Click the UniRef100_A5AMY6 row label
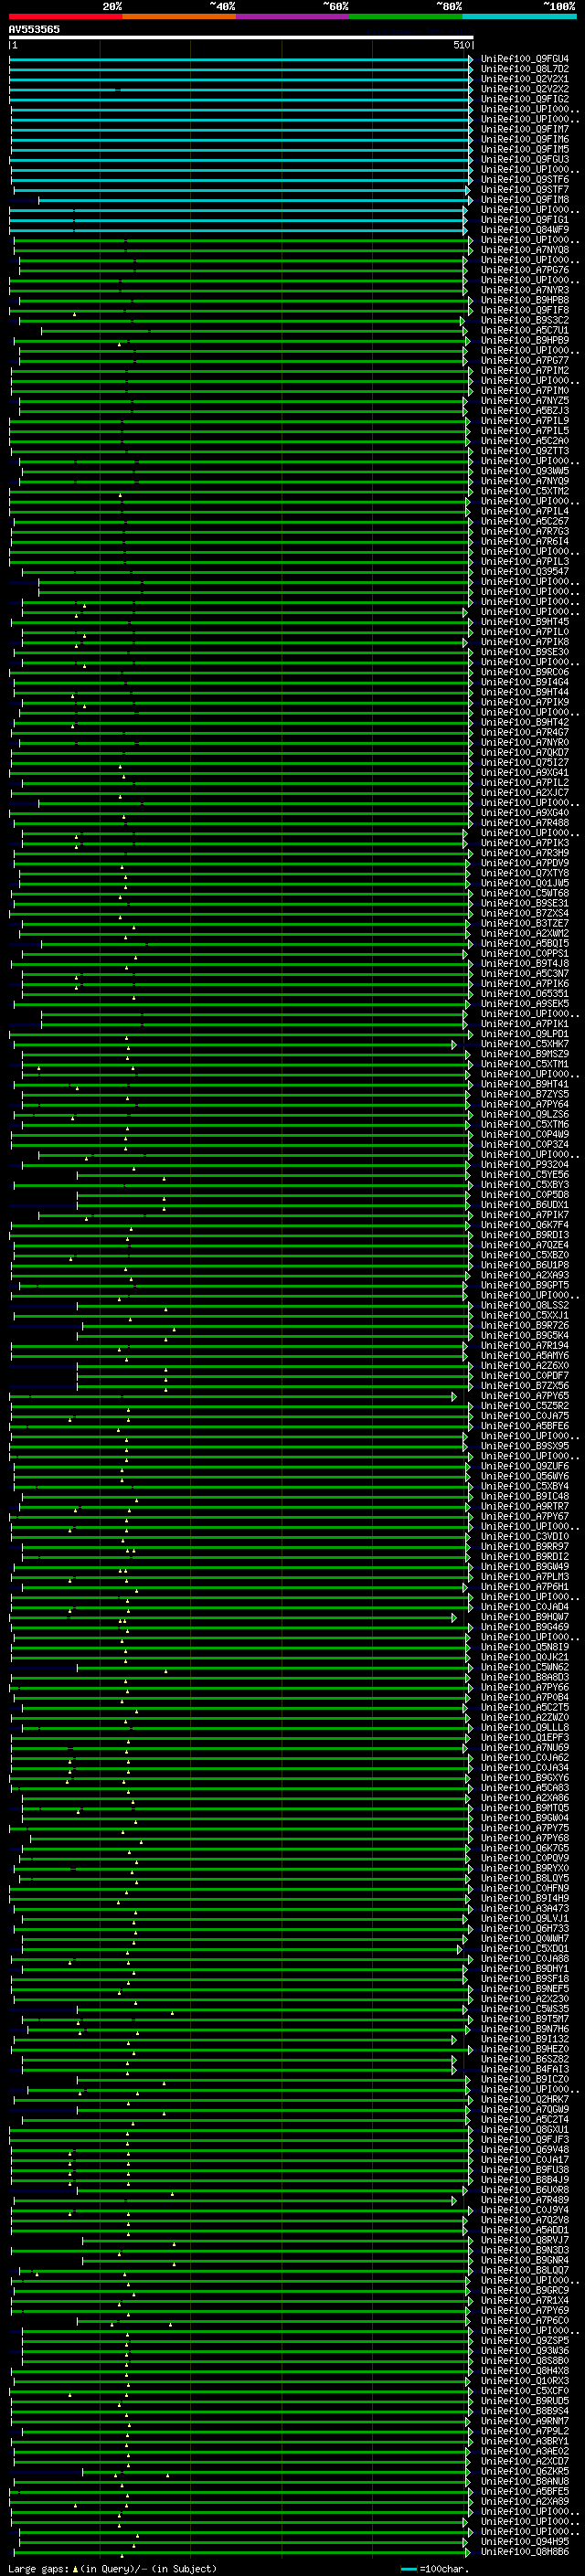Viewport: 585px width, 2576px height. coord(525,1356)
